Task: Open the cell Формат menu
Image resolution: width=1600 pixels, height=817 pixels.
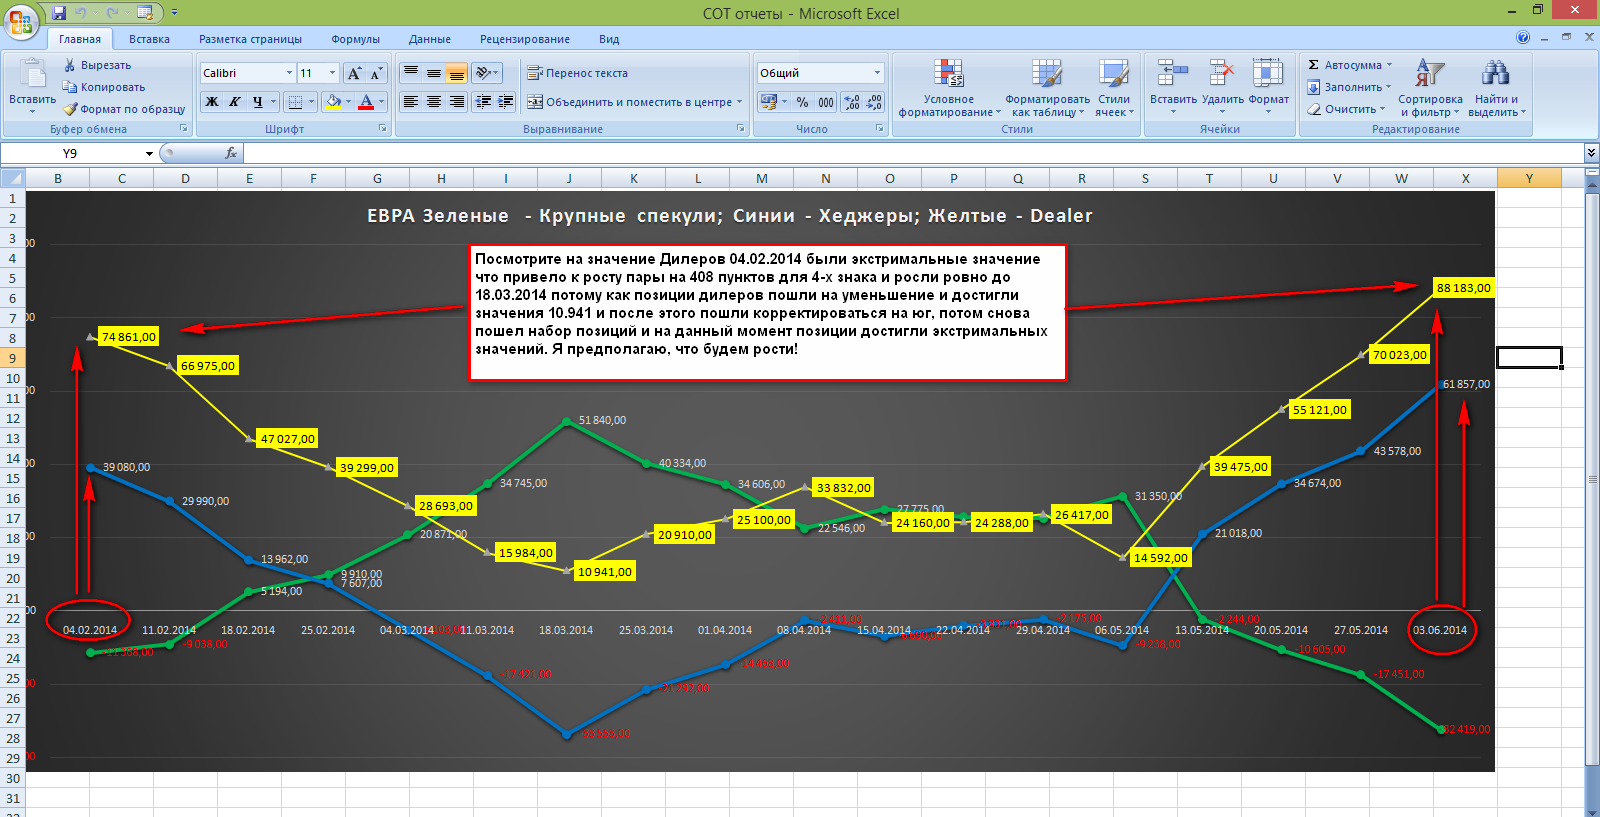Action: [x=1268, y=86]
